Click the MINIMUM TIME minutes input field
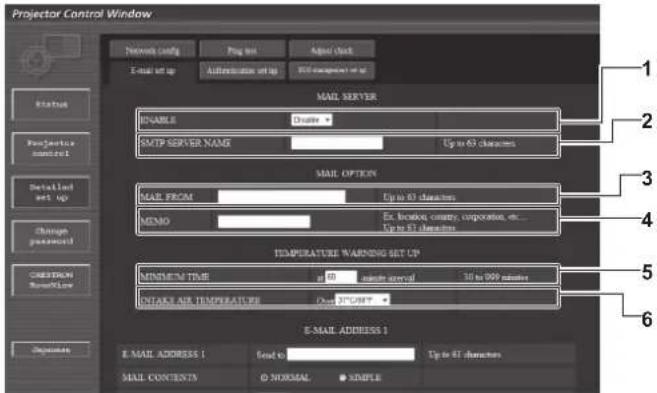The image size is (657, 393). 341,277
